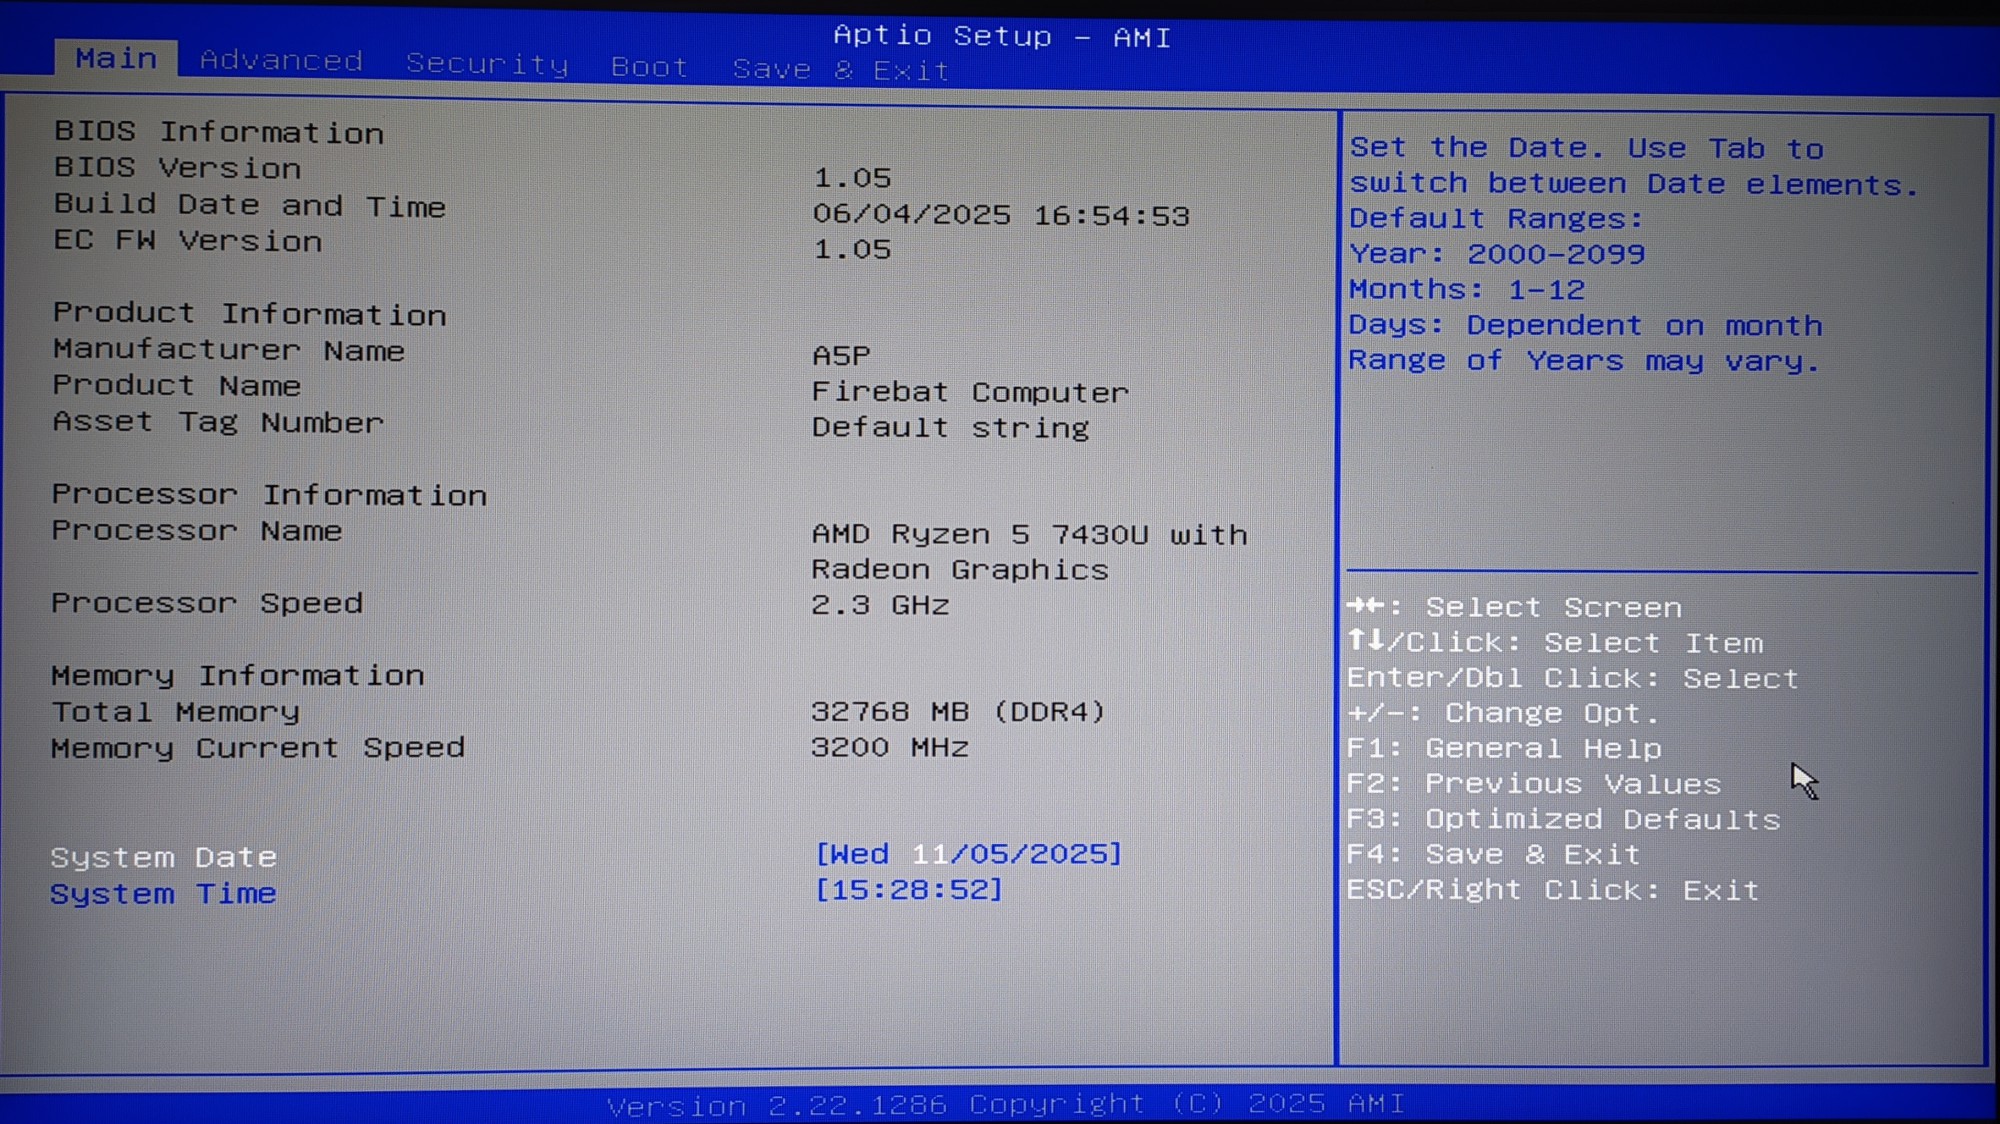This screenshot has width=2000, height=1124.
Task: Select the Main tab
Action: click(116, 58)
